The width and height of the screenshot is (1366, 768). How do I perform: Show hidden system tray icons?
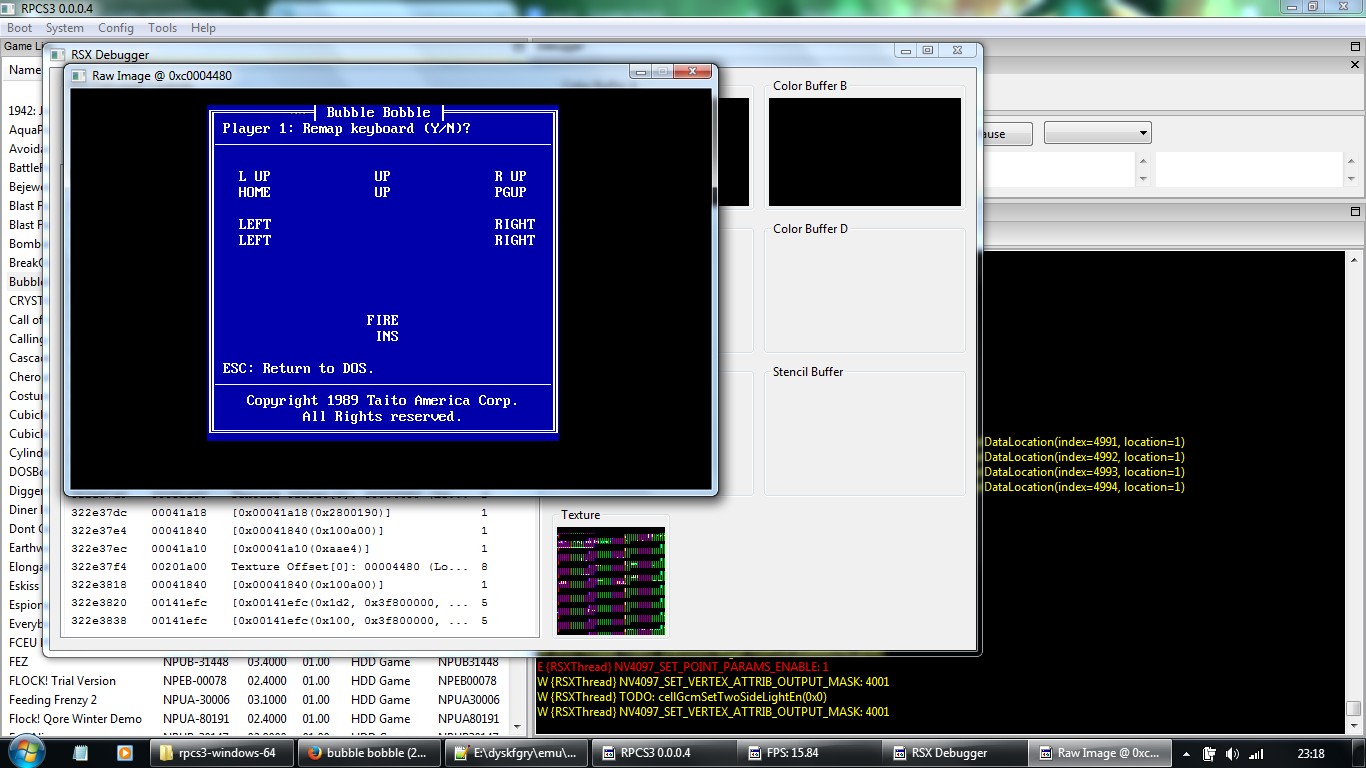(1187, 754)
